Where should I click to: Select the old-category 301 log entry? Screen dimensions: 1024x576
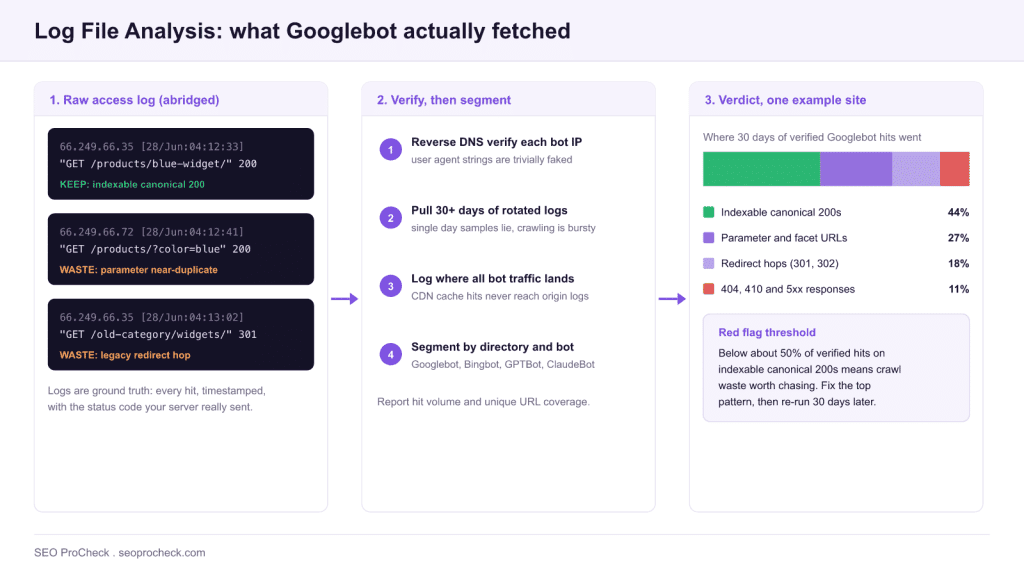tap(181, 334)
